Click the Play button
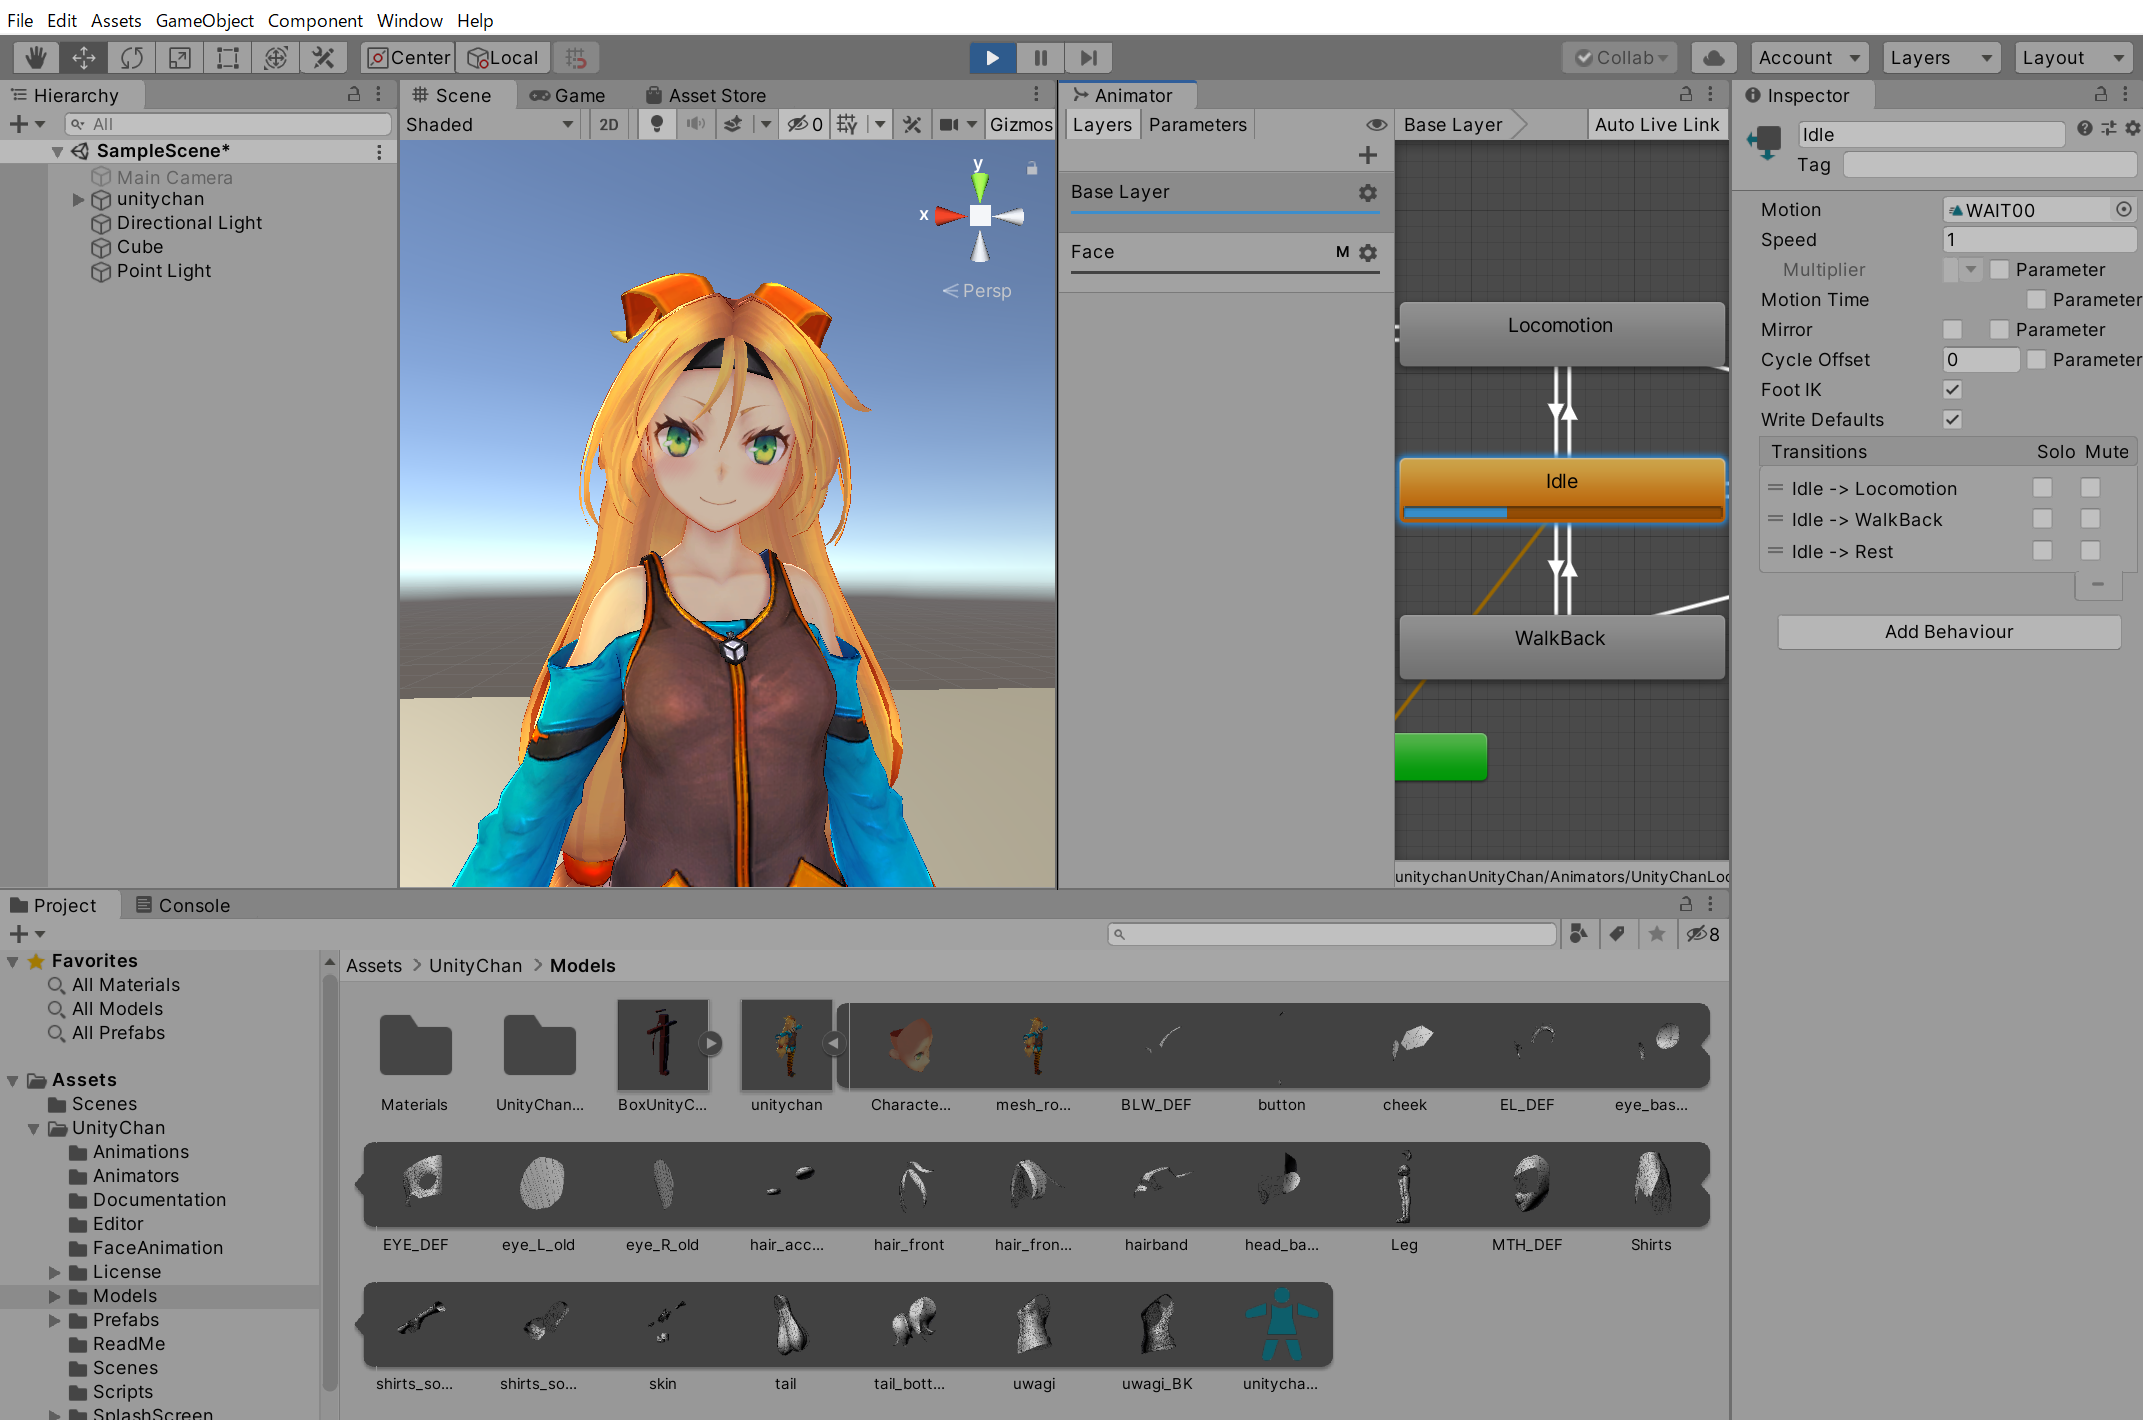Screen dimensions: 2143x1420 [x=992, y=58]
